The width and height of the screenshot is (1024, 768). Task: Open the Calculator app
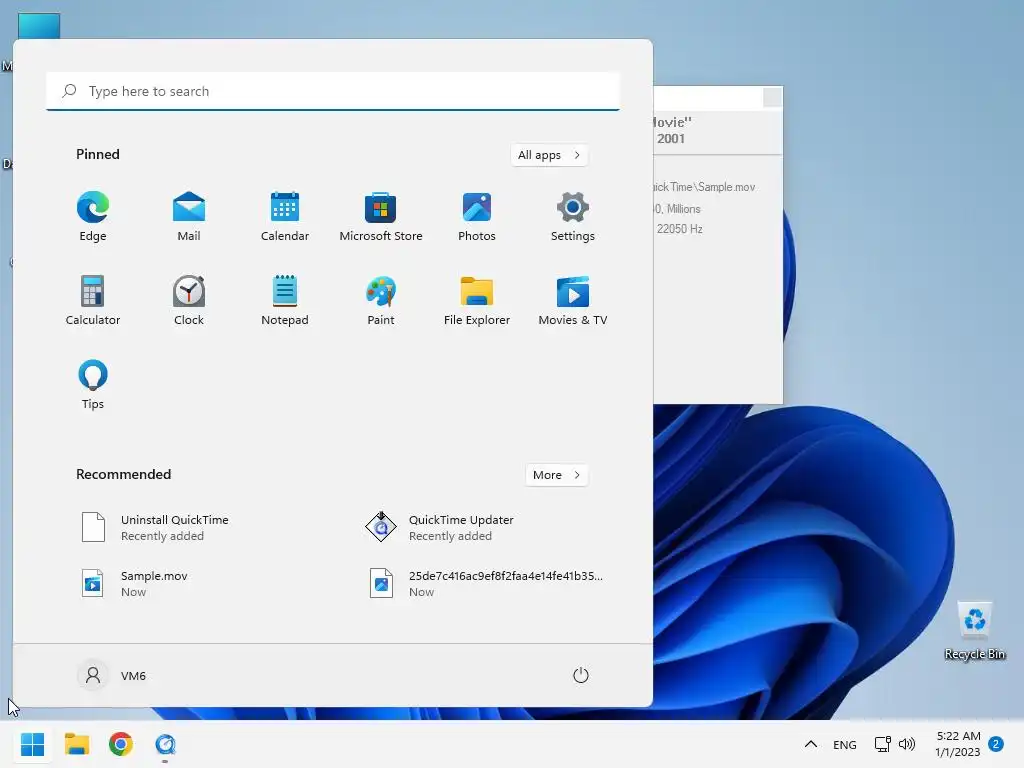[93, 300]
